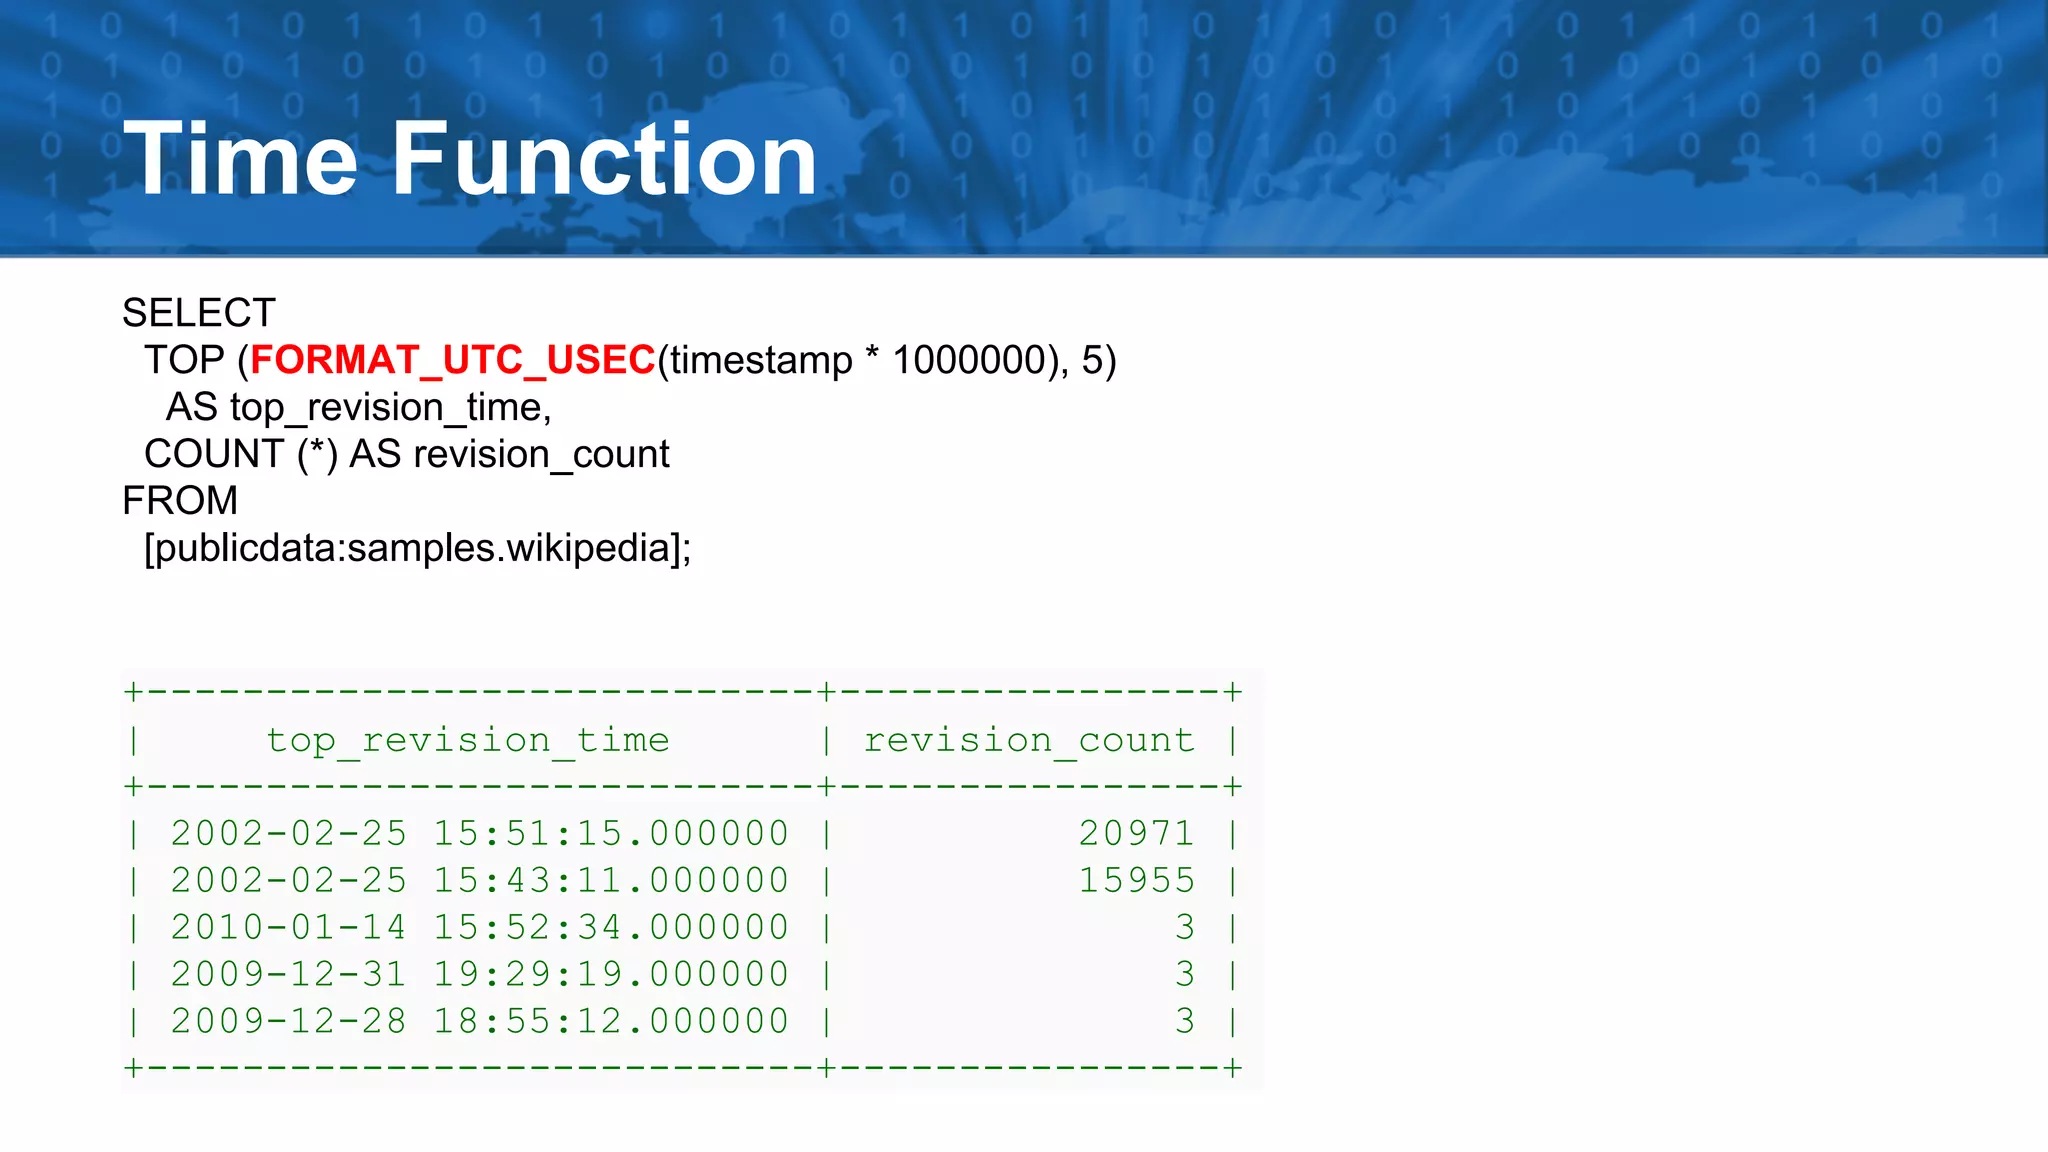
Task: Click the AS top_revision_time alias line
Action: coord(358,407)
